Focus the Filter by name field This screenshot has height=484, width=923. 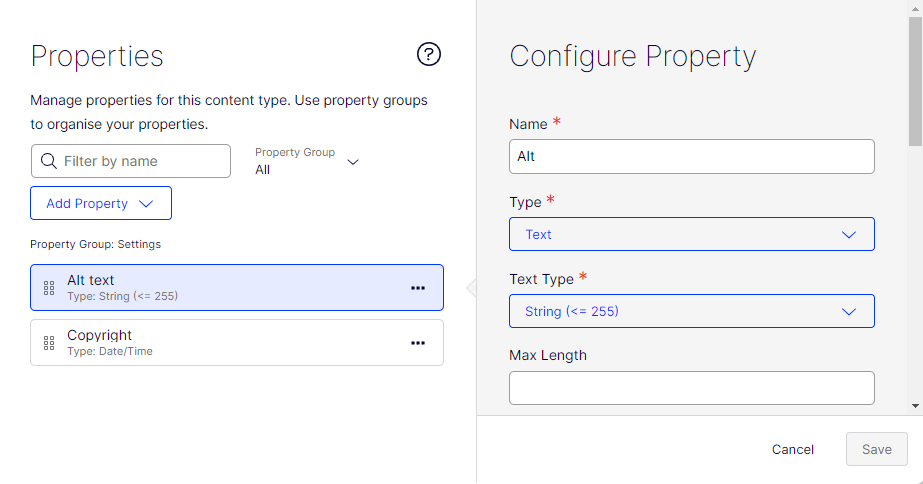[x=131, y=161]
